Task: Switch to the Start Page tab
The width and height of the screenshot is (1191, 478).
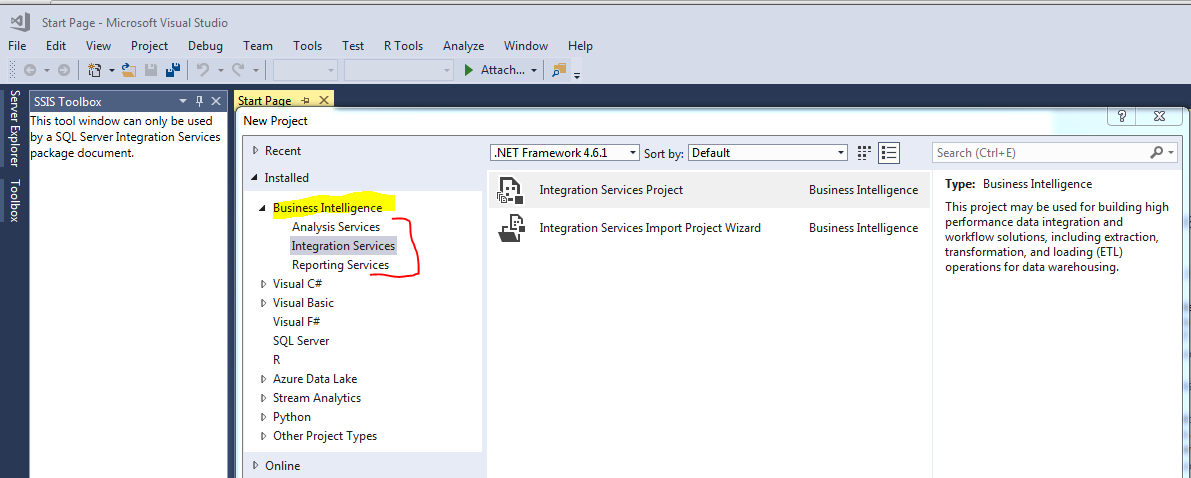Action: tap(264, 100)
